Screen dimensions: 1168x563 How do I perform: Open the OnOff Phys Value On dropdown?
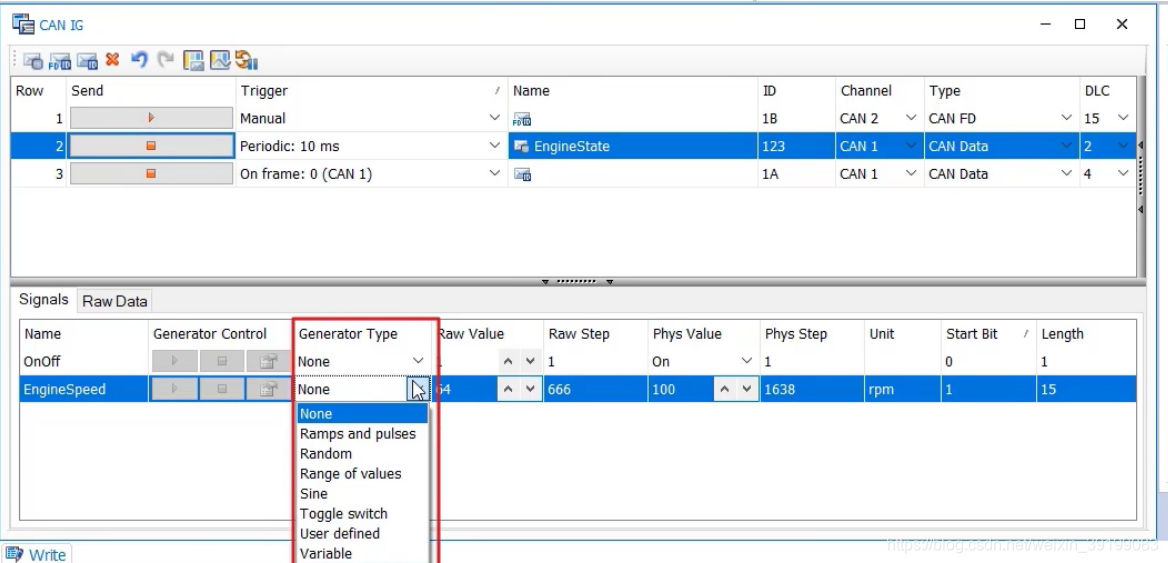pos(747,361)
